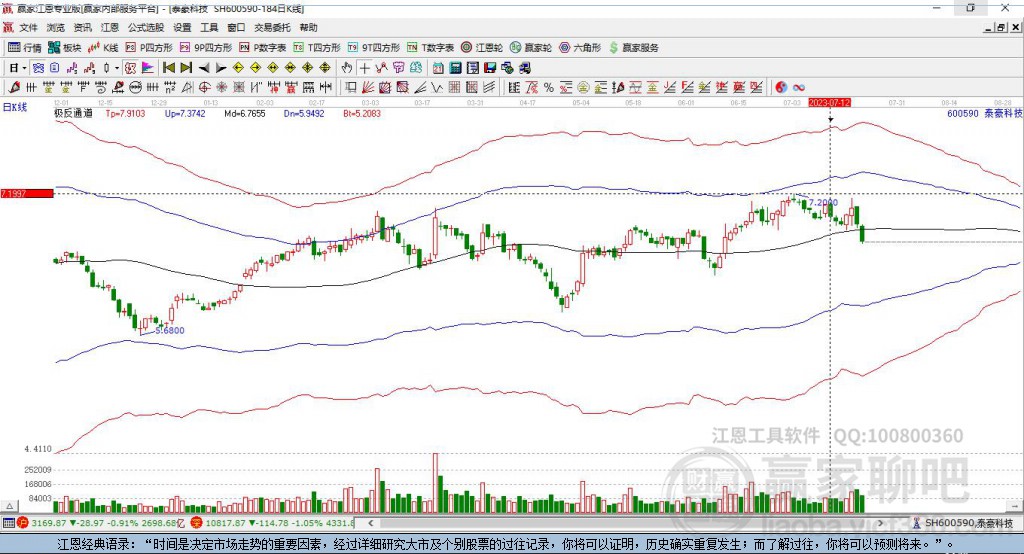Open the 板块 sector view
This screenshot has height=554, width=1024.
click(64, 48)
